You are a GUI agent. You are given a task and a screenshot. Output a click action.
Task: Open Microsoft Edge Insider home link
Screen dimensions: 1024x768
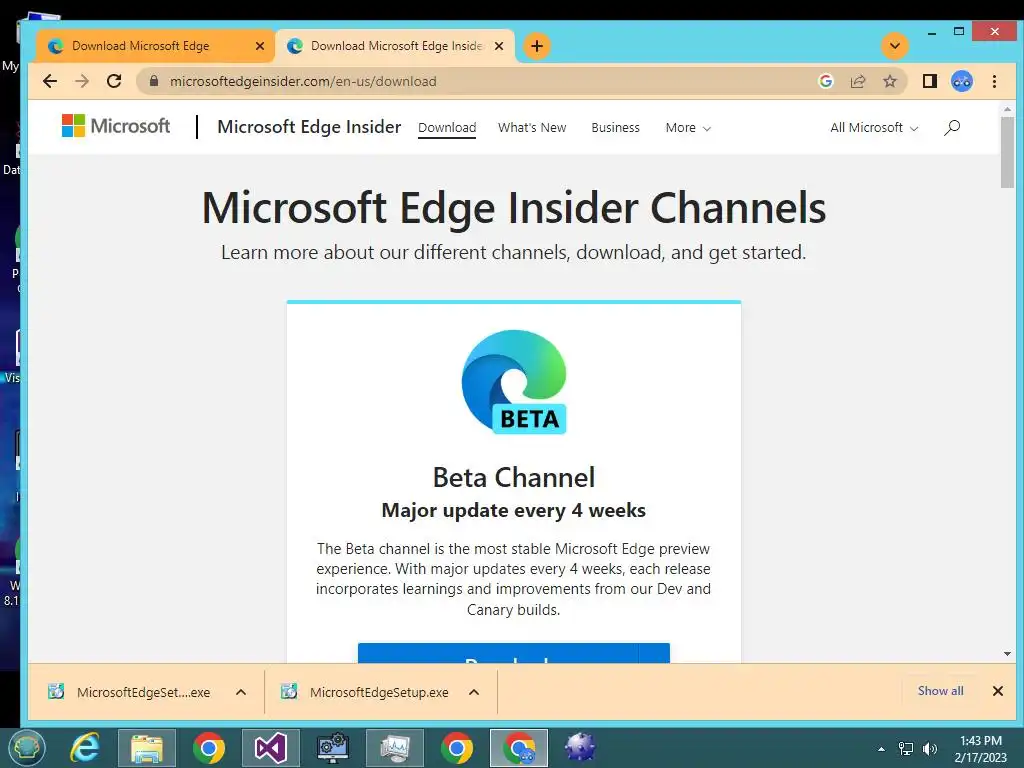coord(309,127)
